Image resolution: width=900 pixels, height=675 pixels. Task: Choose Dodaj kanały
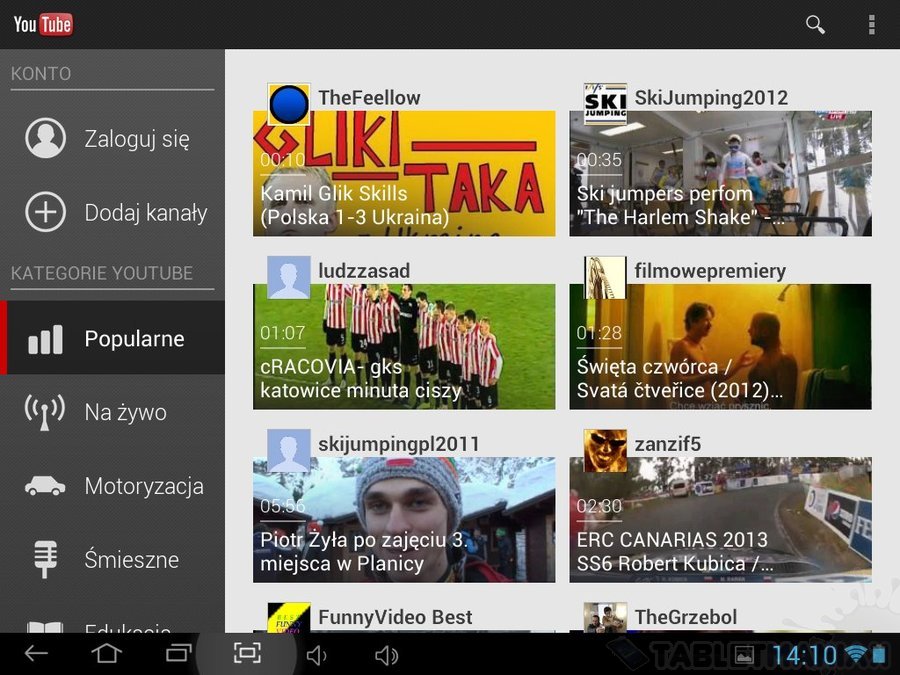[112, 212]
